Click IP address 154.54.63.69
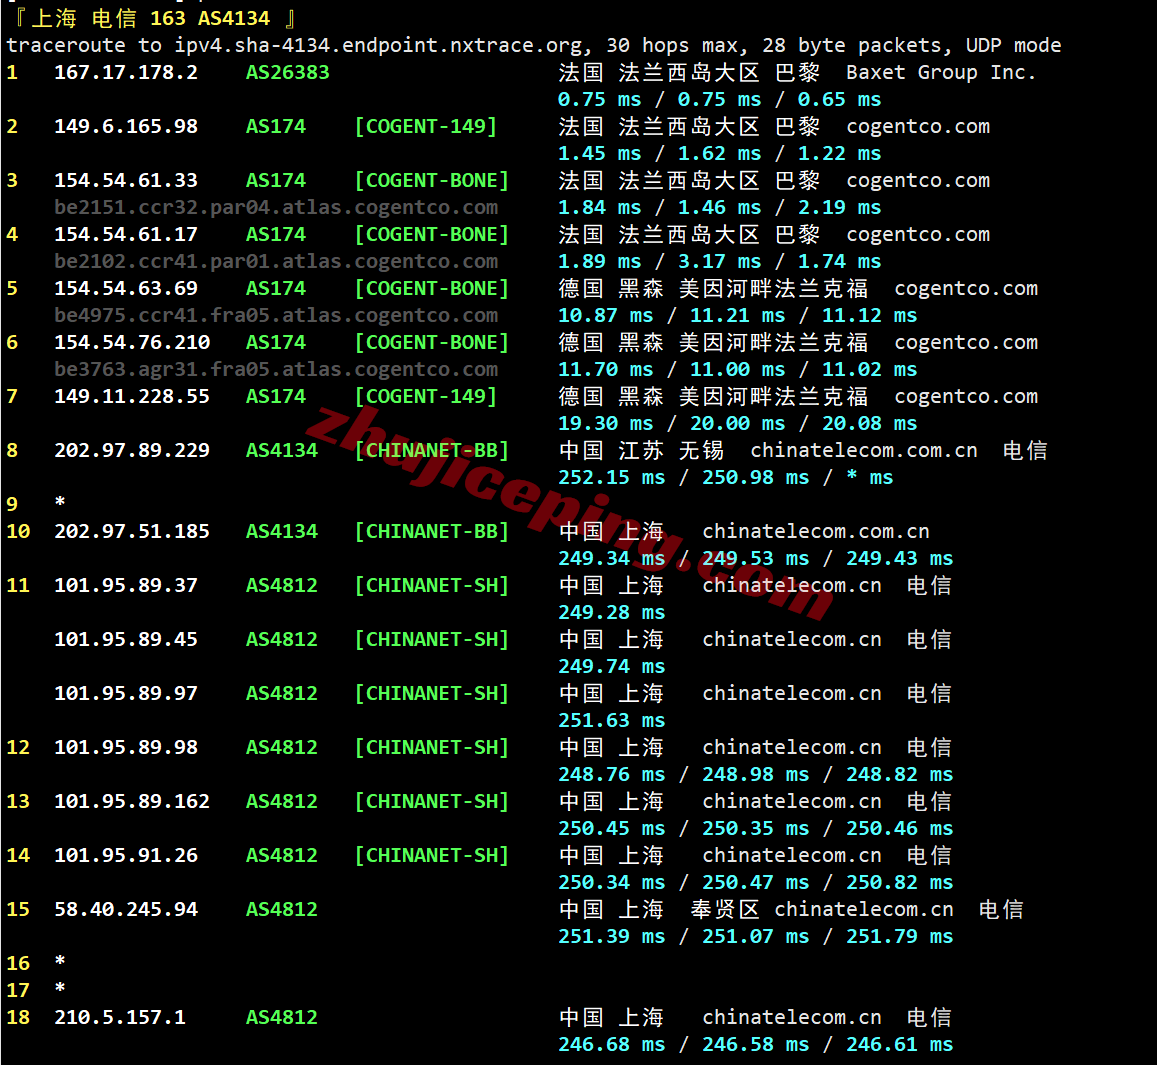The image size is (1157, 1065). coord(126,288)
